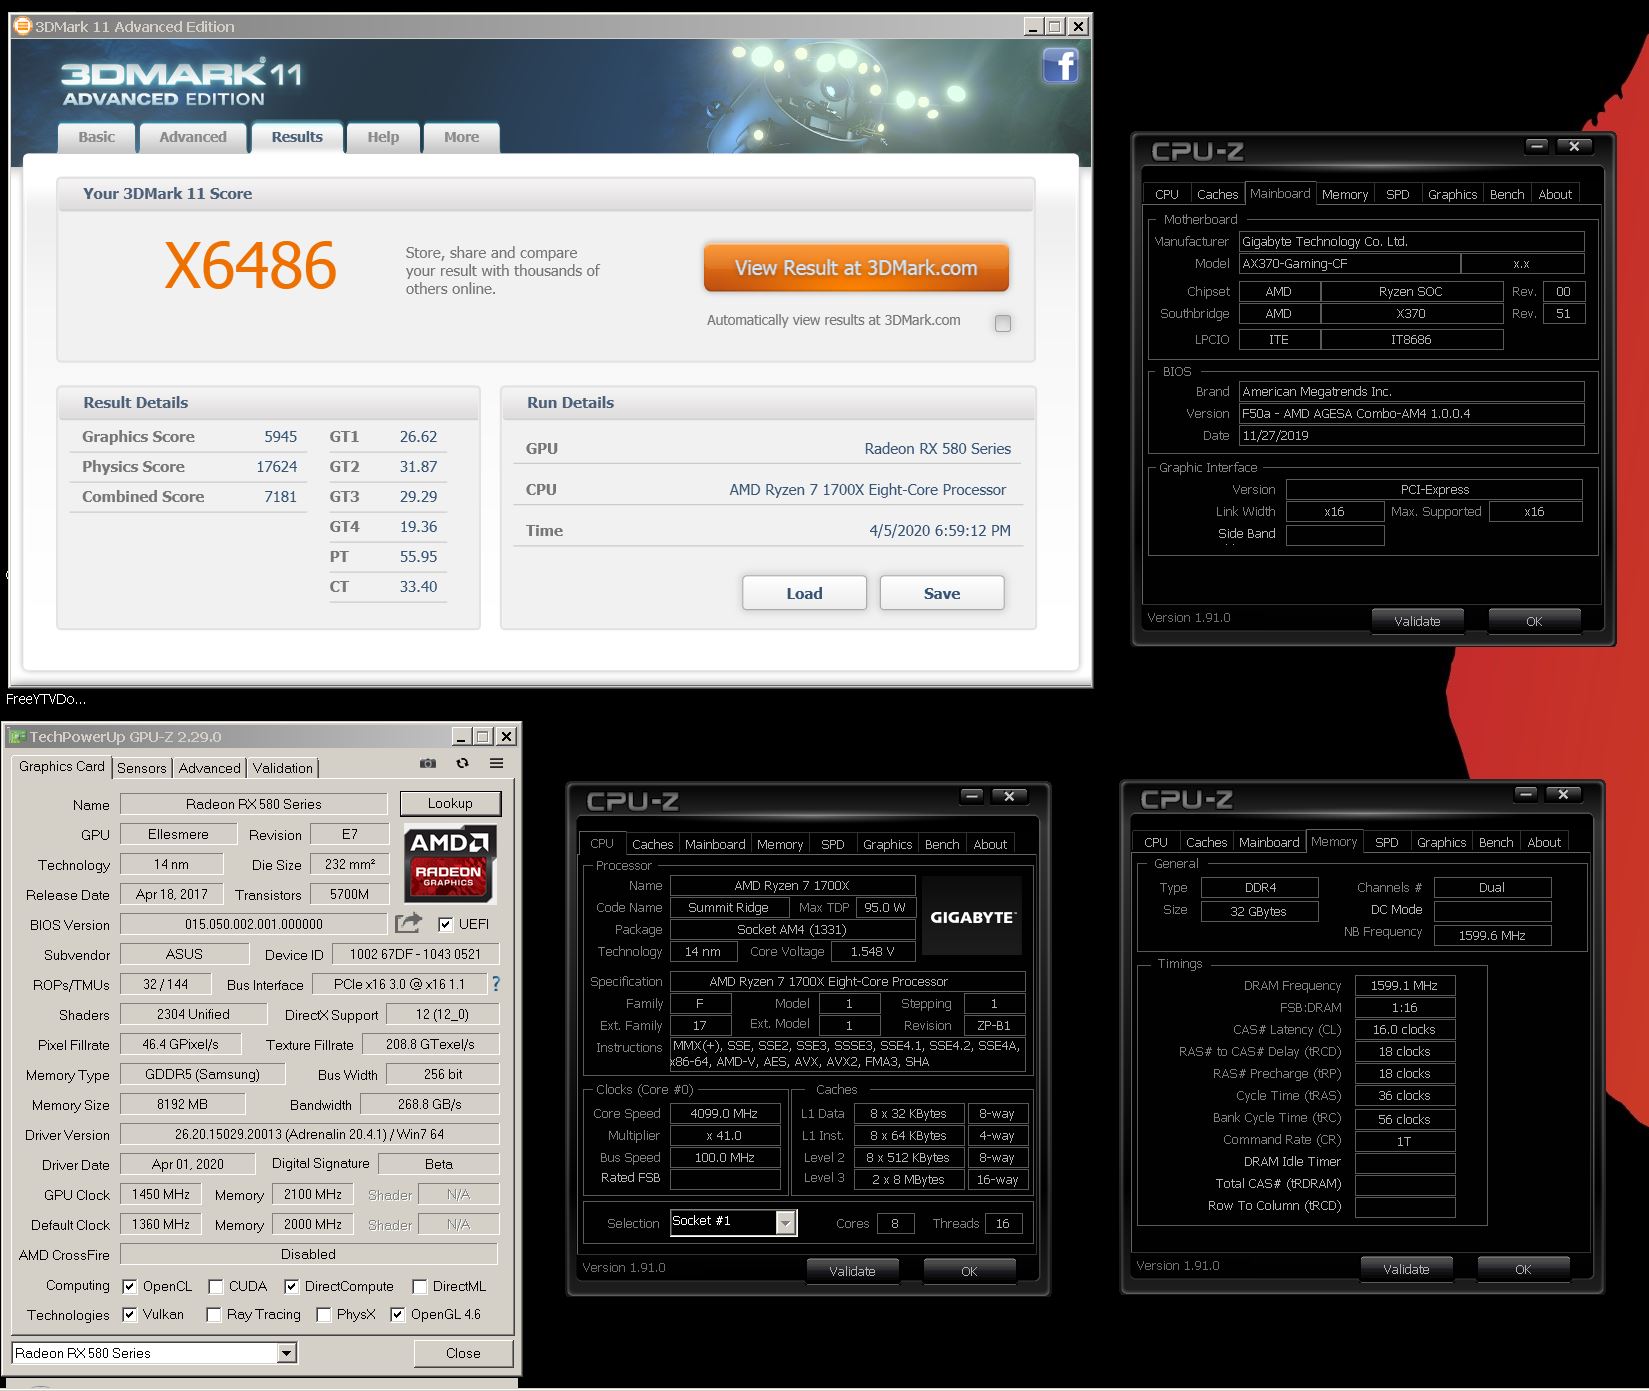Click the Load button in Run Details
The image size is (1649, 1391).
pos(804,593)
